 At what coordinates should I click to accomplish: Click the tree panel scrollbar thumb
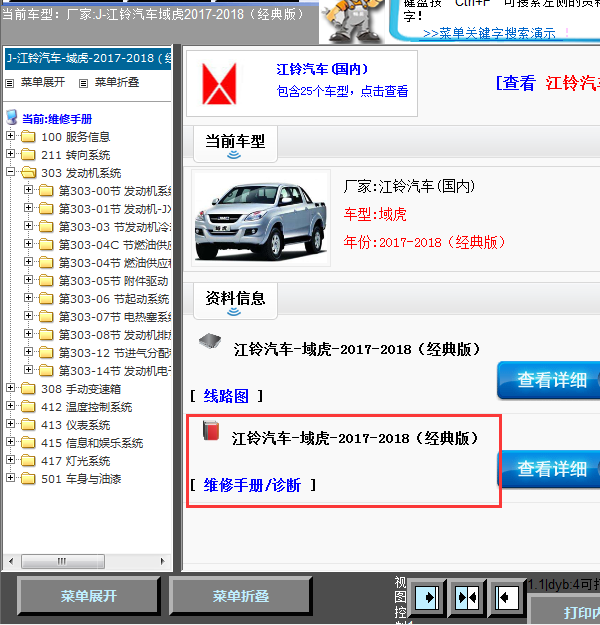[x=63, y=561]
